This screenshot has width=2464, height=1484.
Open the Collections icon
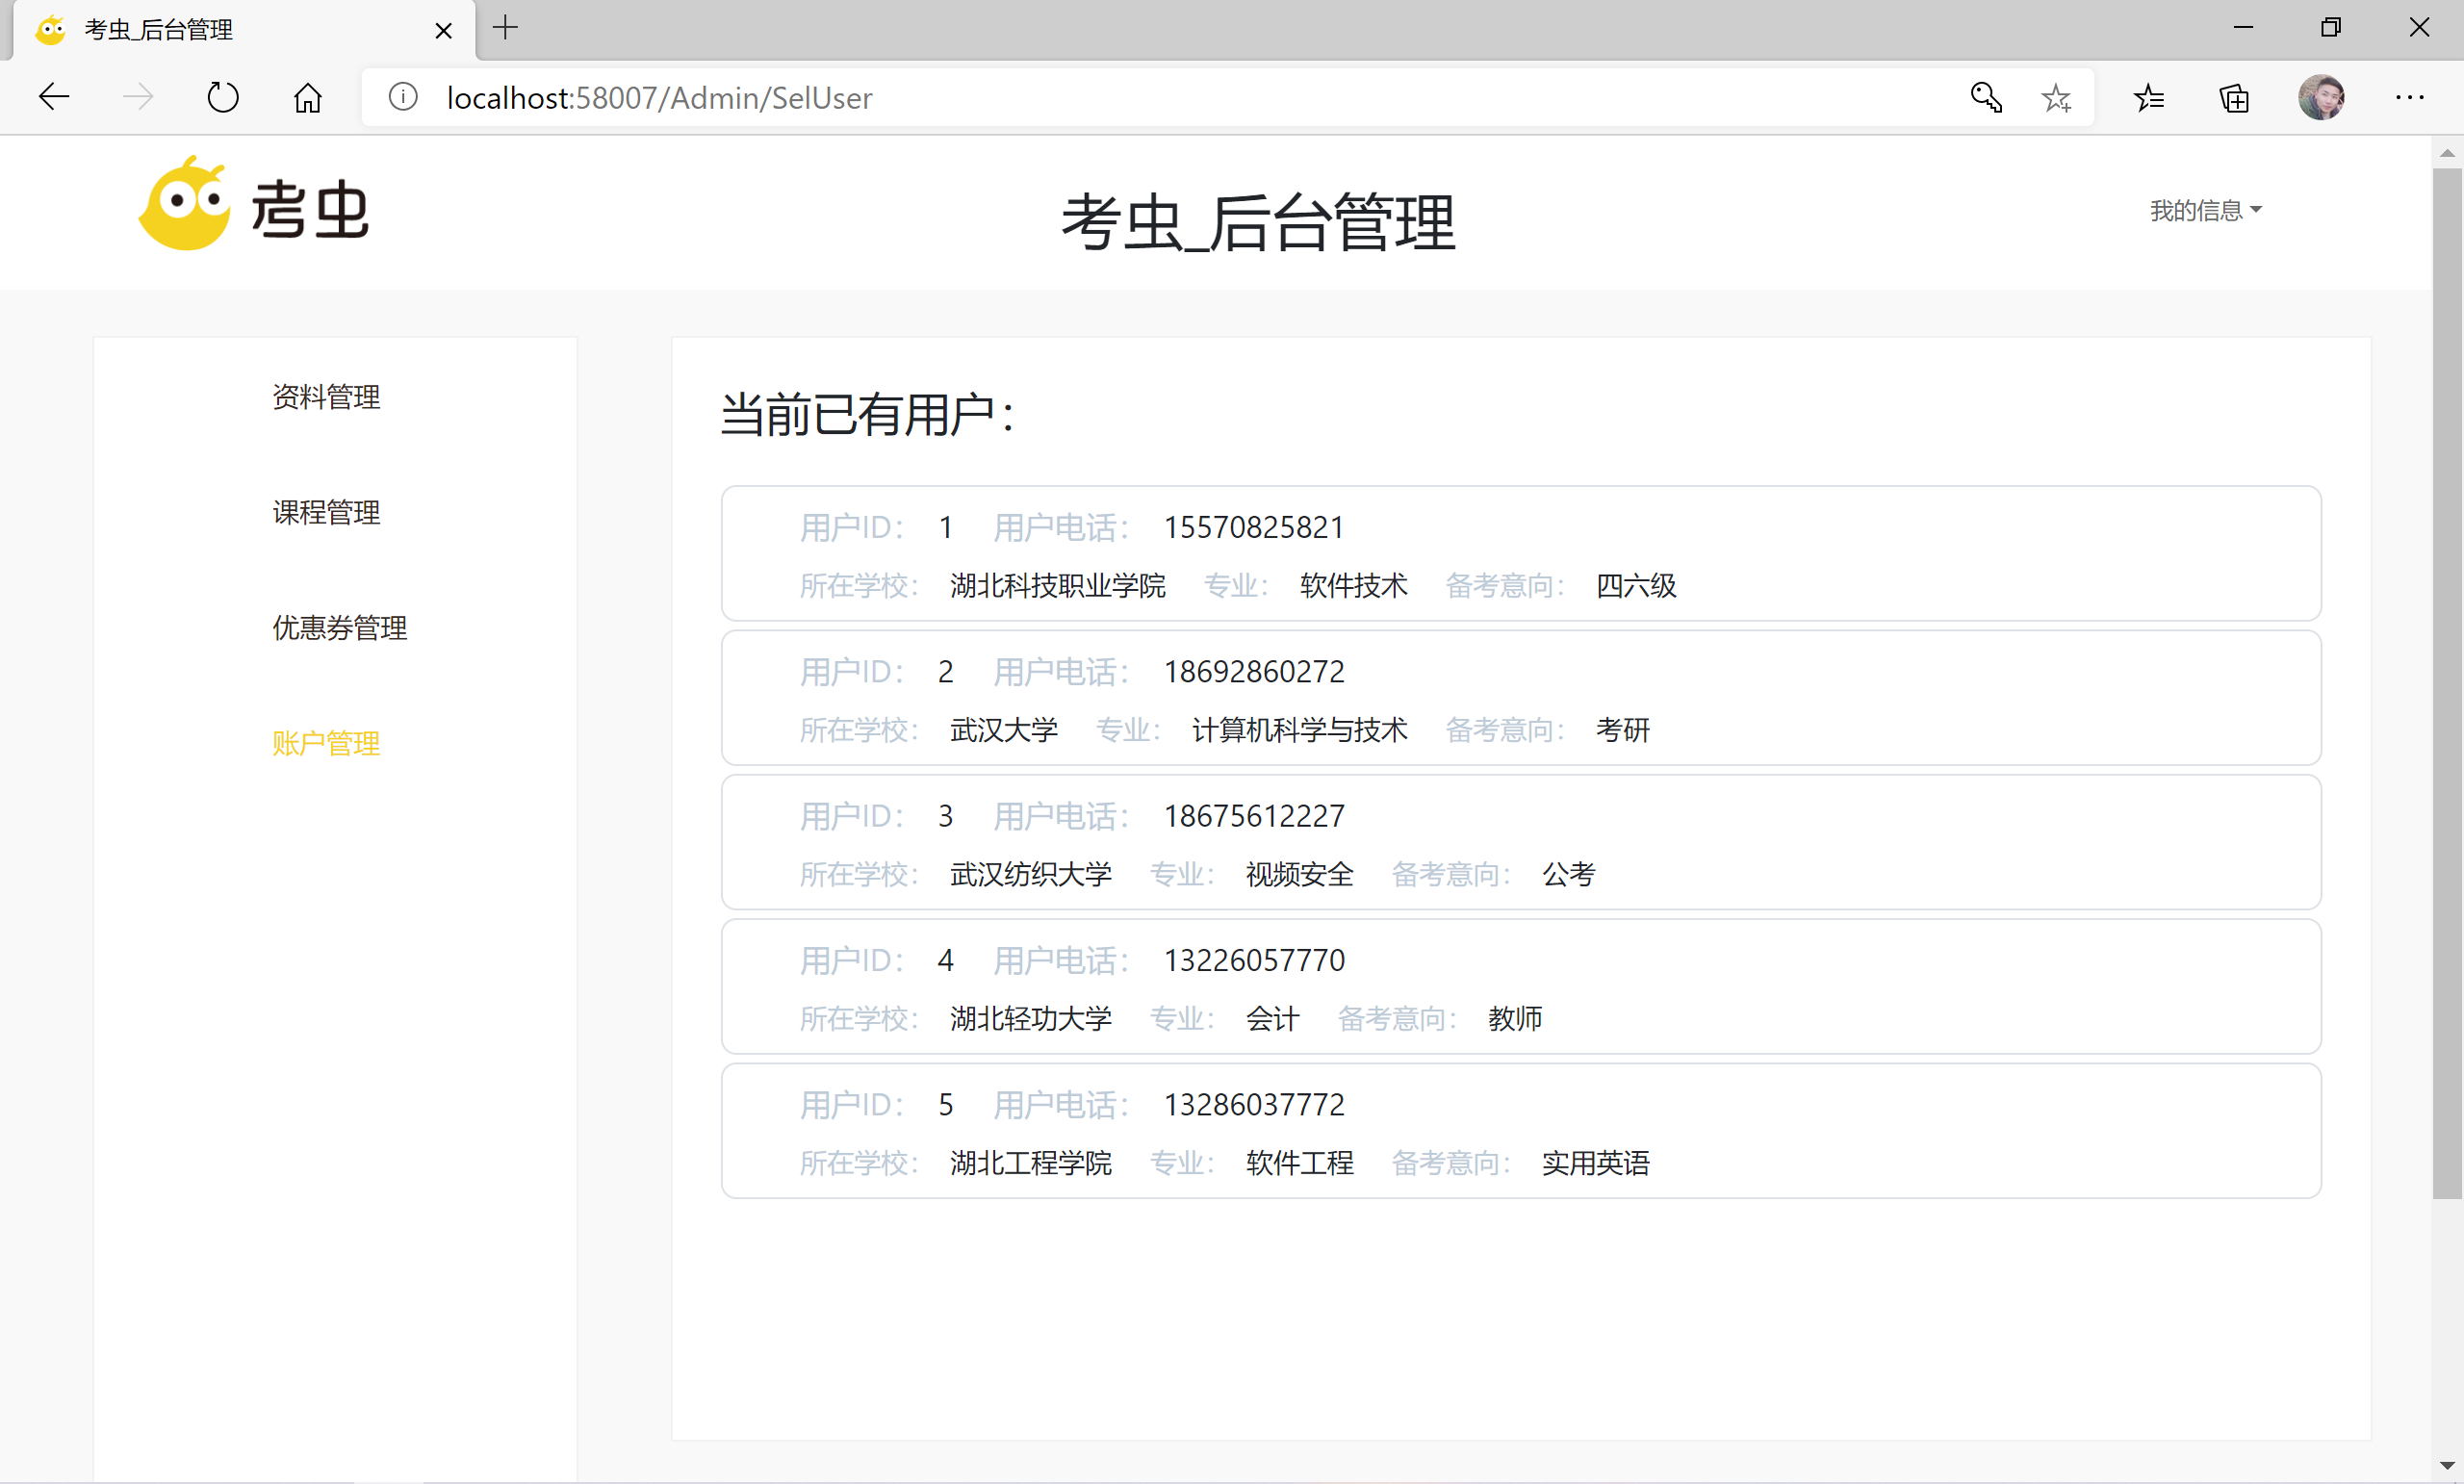tap(2234, 97)
